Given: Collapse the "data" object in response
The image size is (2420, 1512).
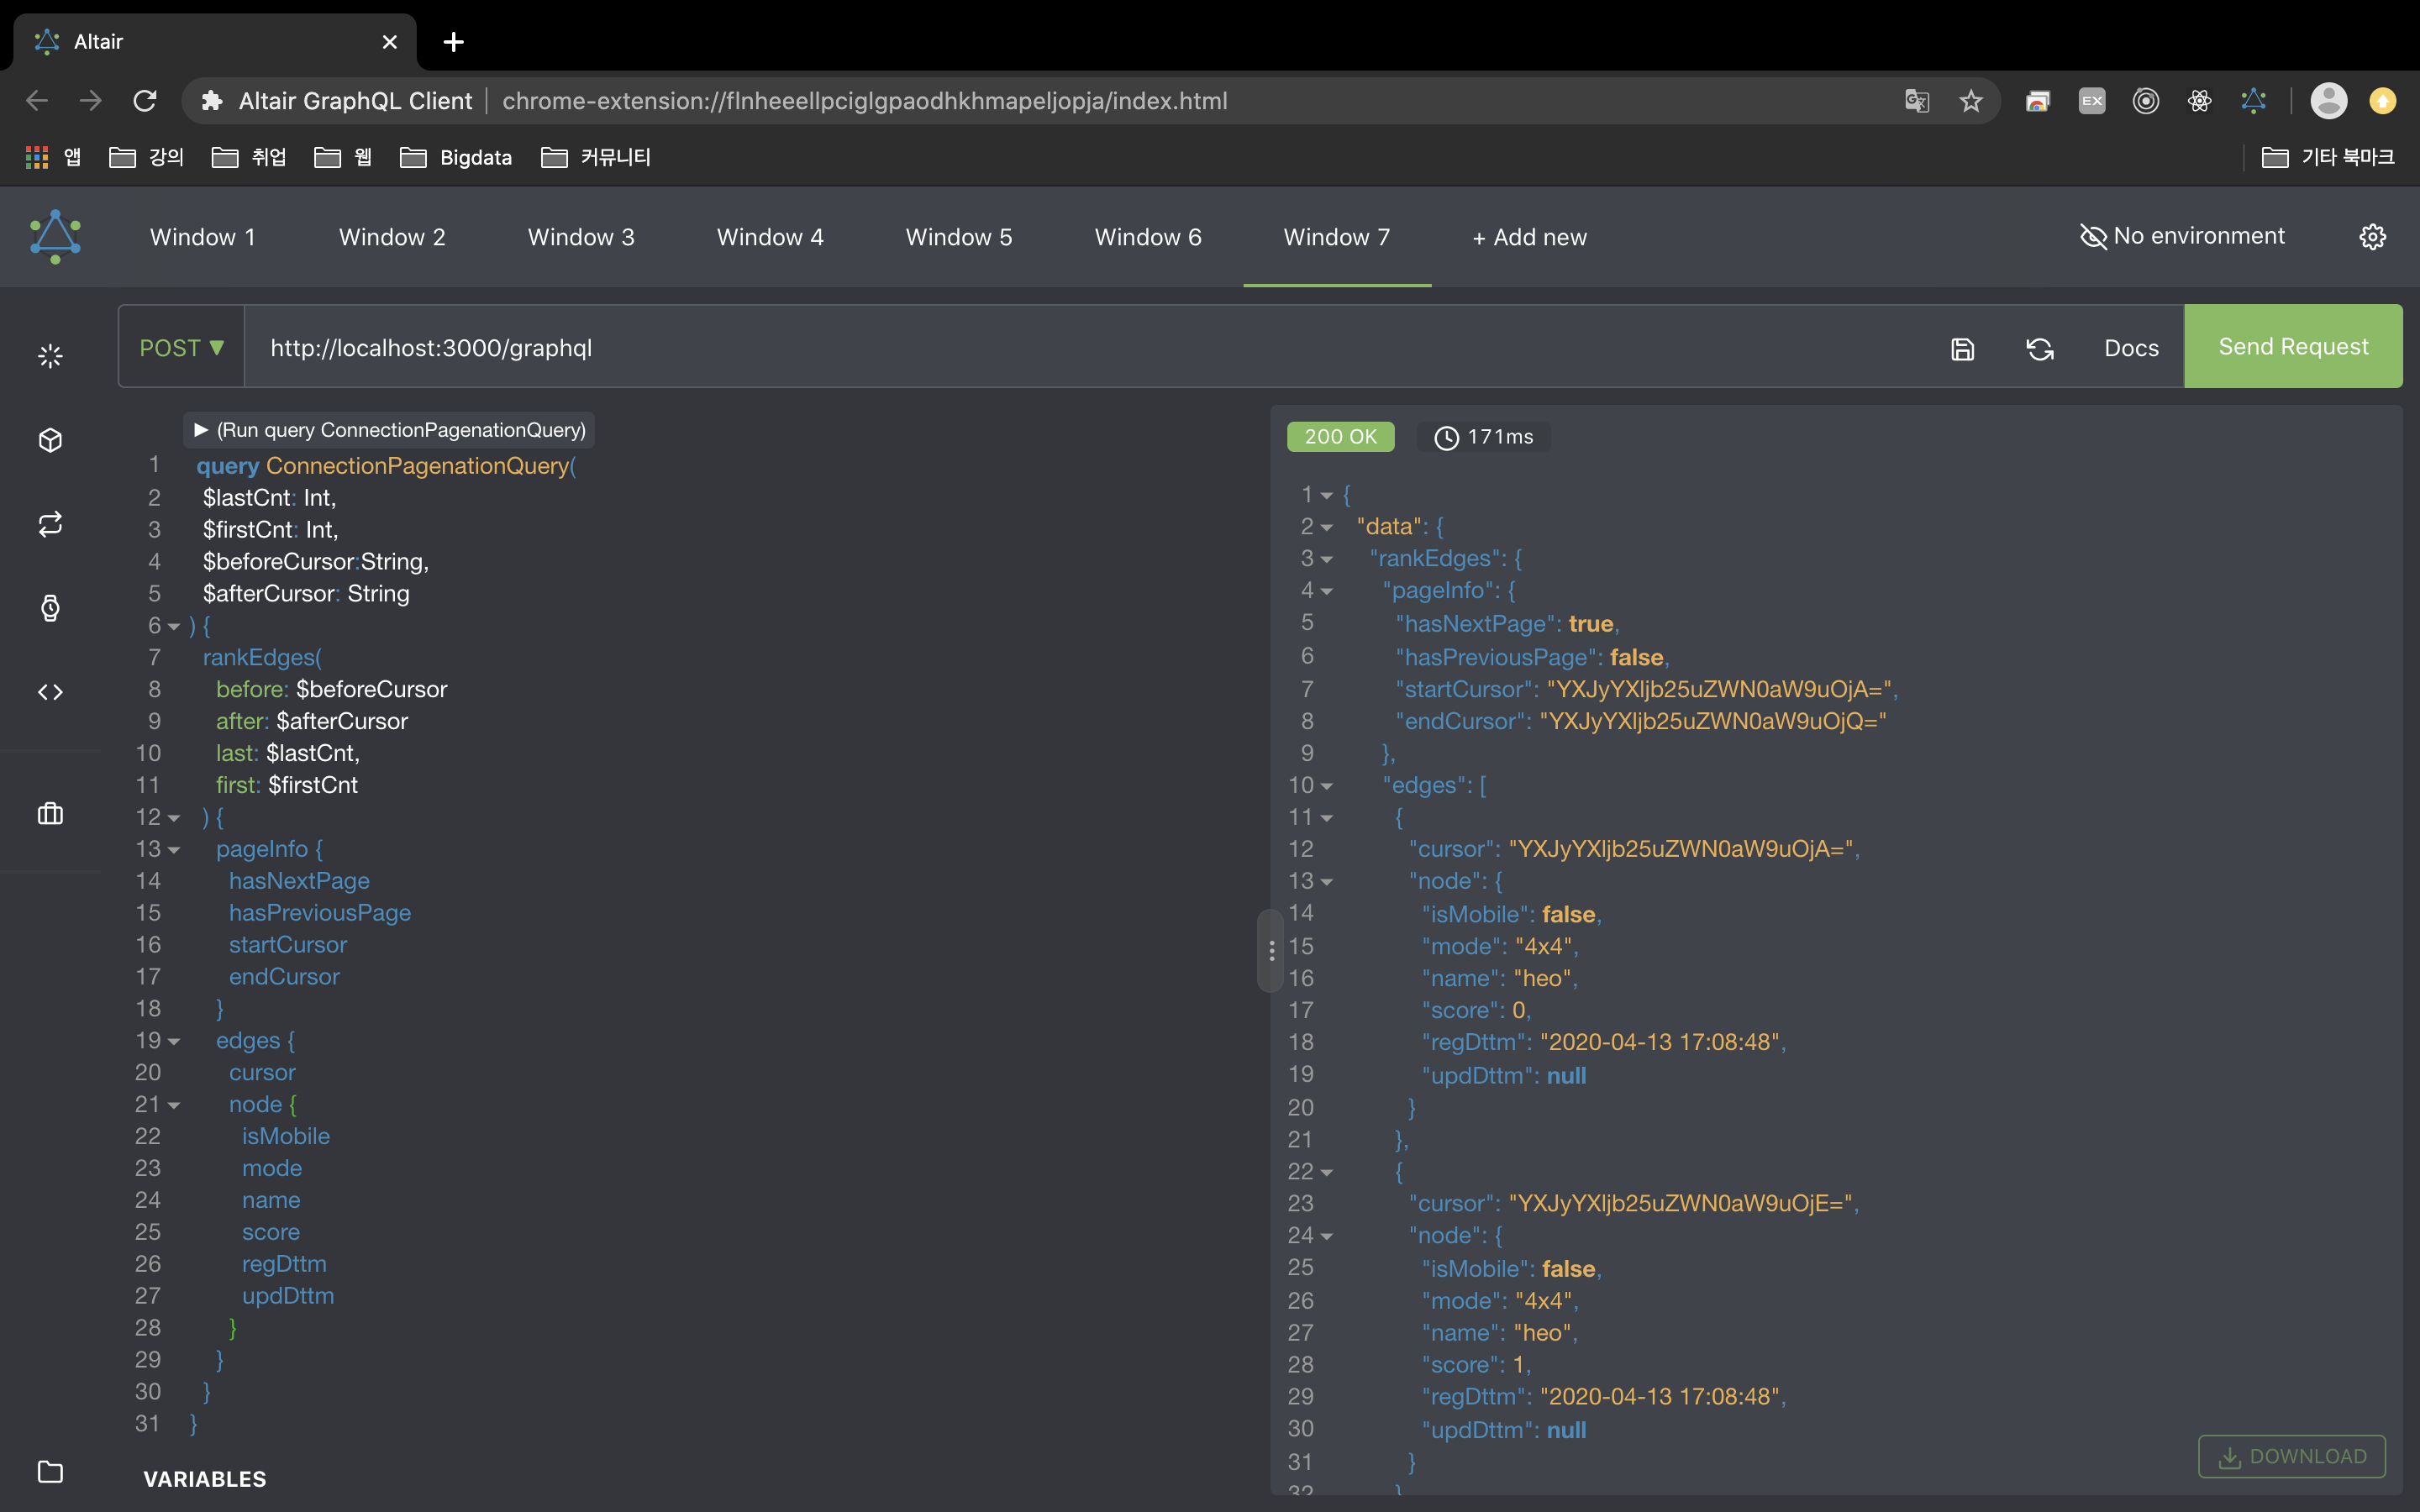Looking at the screenshot, I should tap(1327, 528).
